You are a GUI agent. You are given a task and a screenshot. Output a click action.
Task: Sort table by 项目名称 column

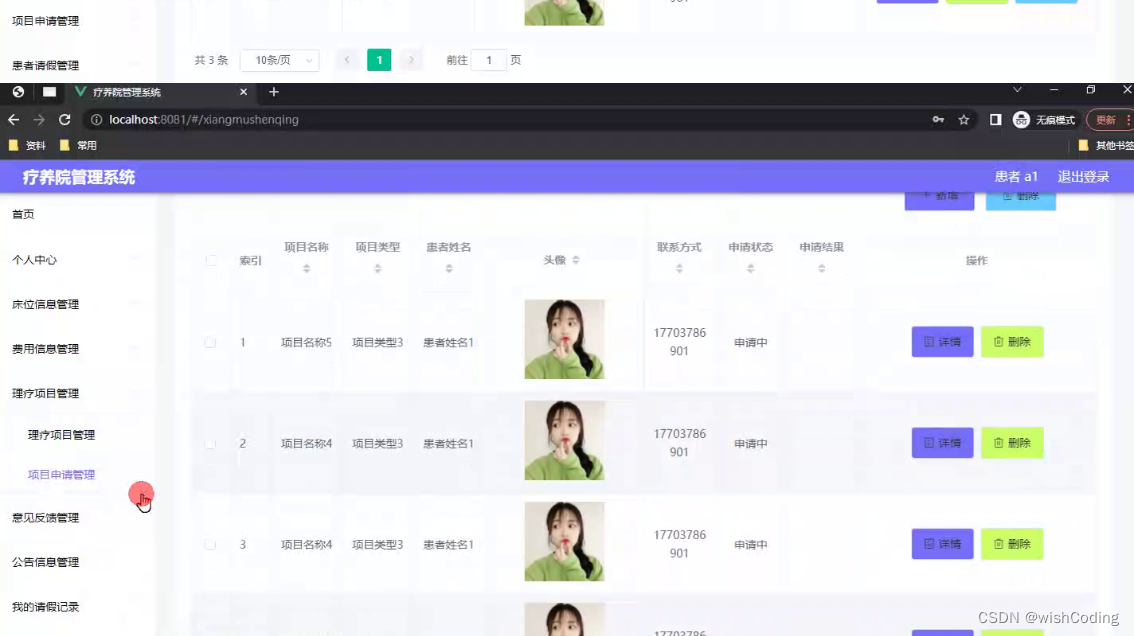[307, 268]
